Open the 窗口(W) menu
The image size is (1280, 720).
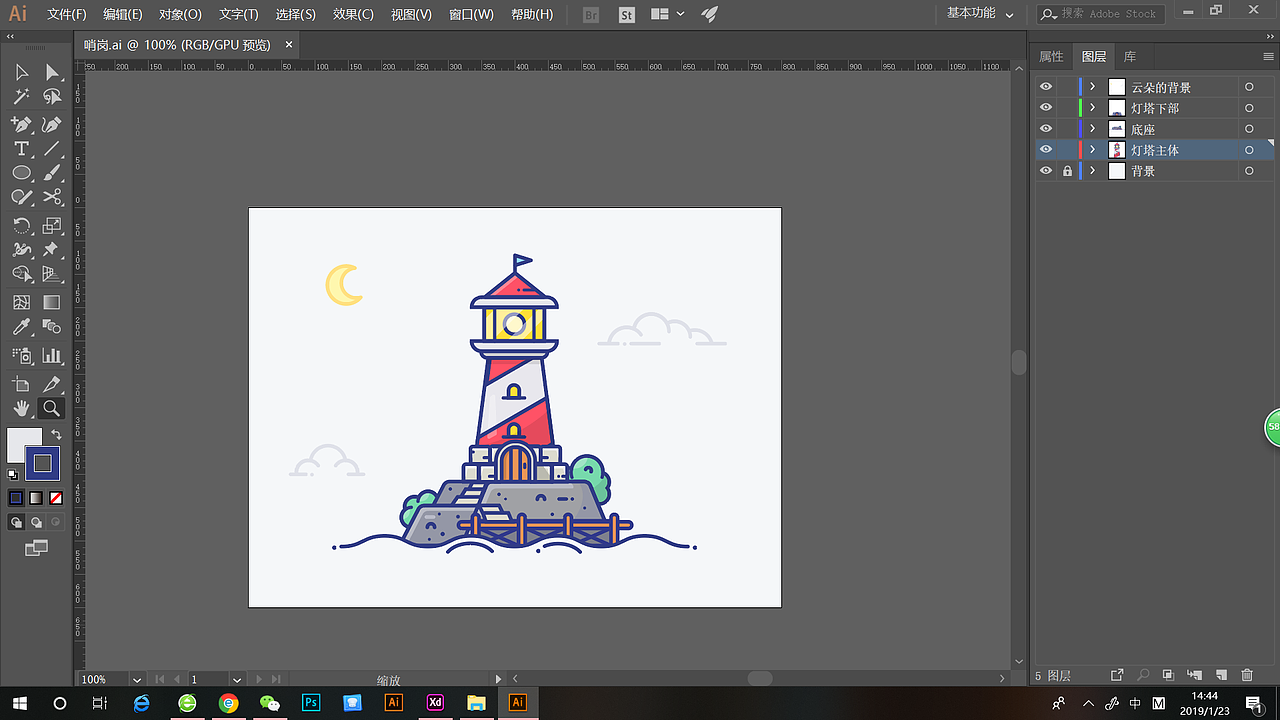pos(471,14)
